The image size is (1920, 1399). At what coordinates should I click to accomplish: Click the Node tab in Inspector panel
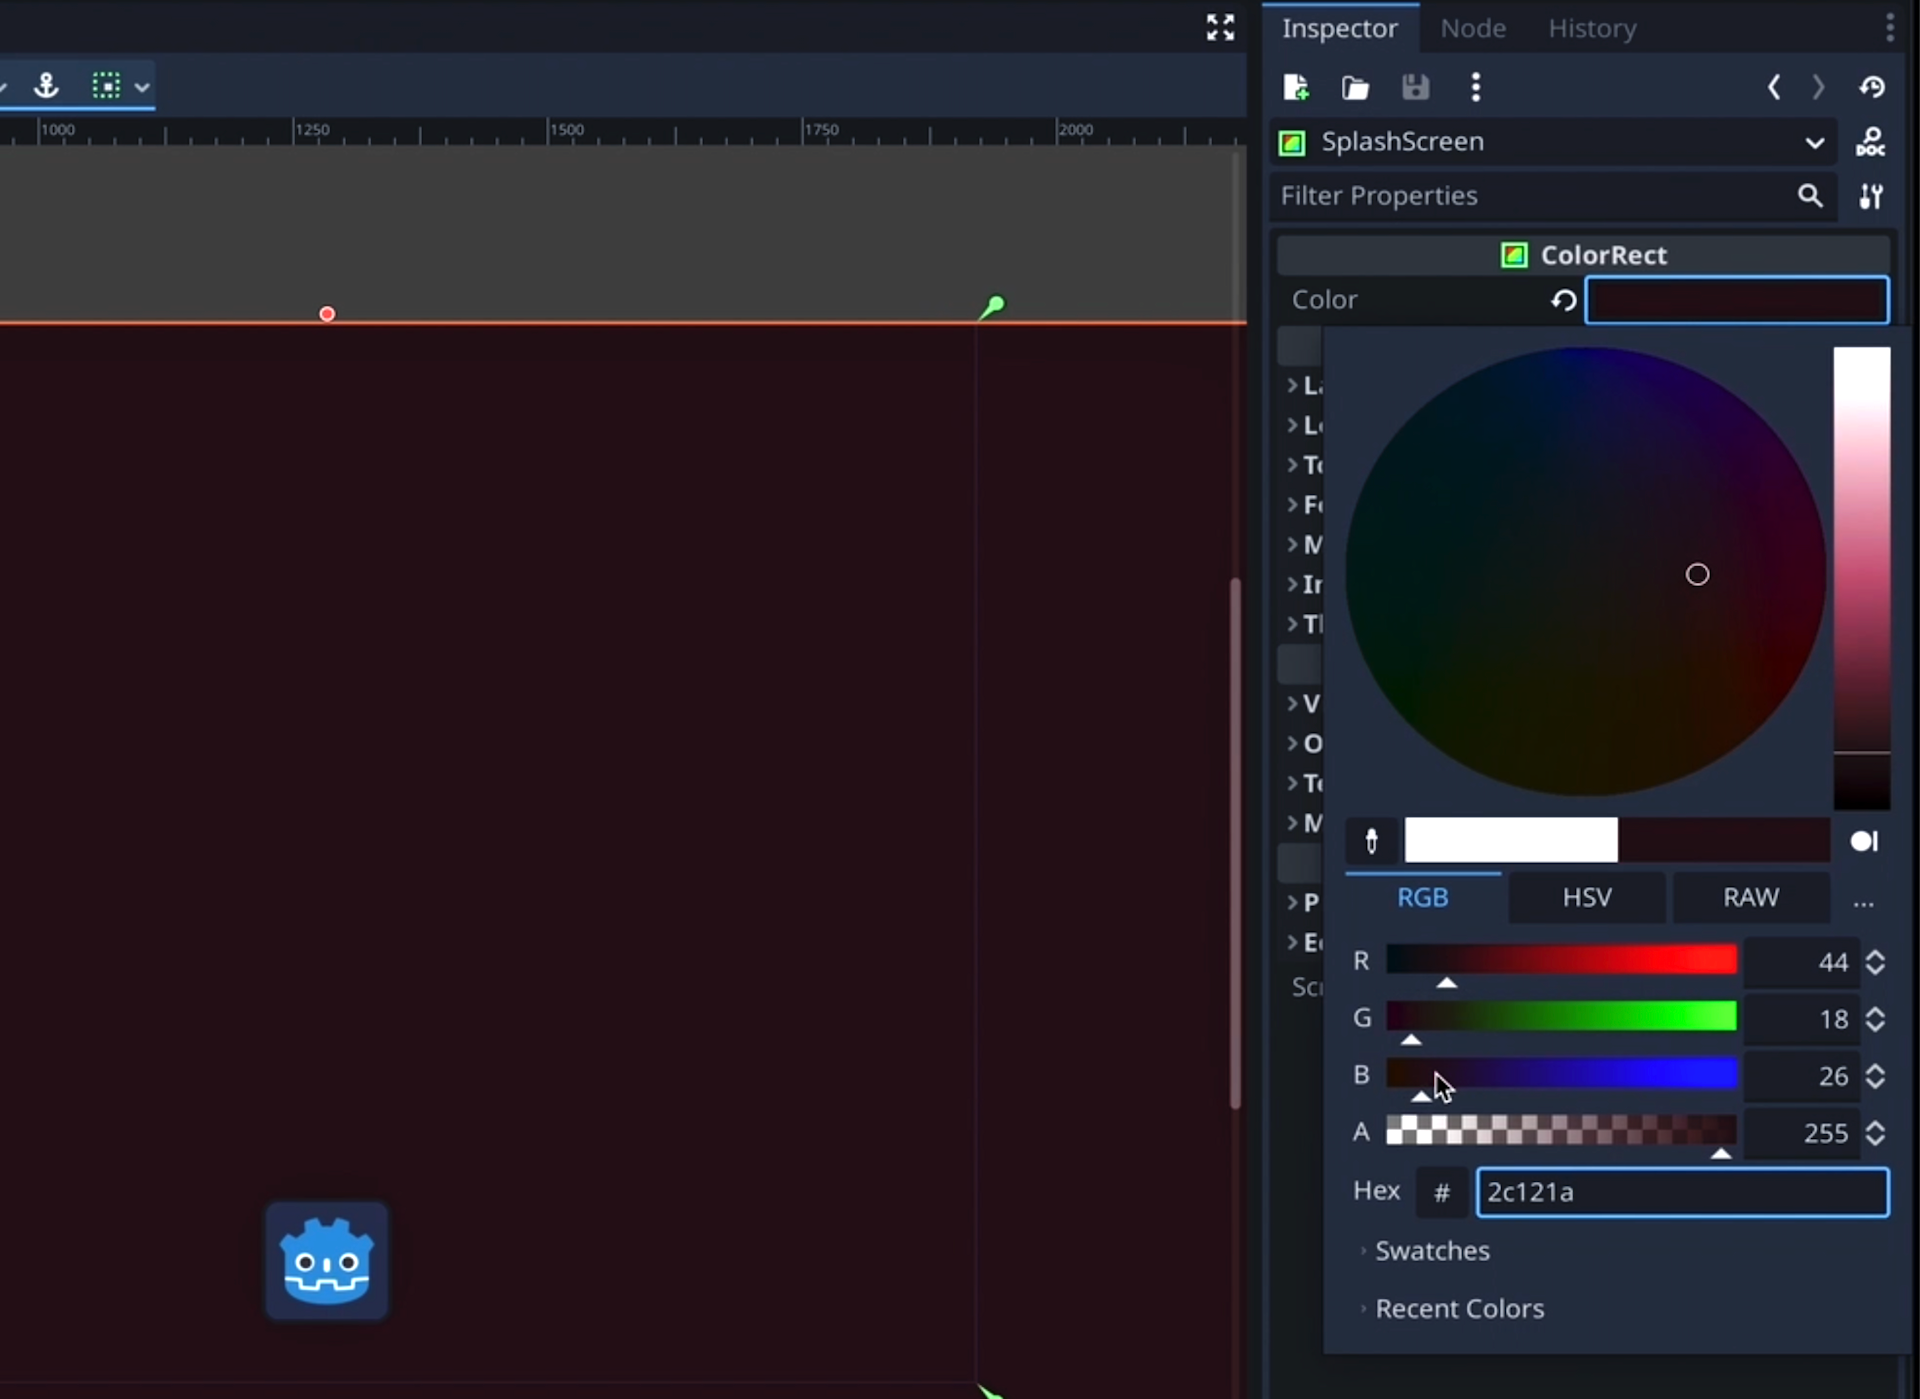pos(1471,27)
